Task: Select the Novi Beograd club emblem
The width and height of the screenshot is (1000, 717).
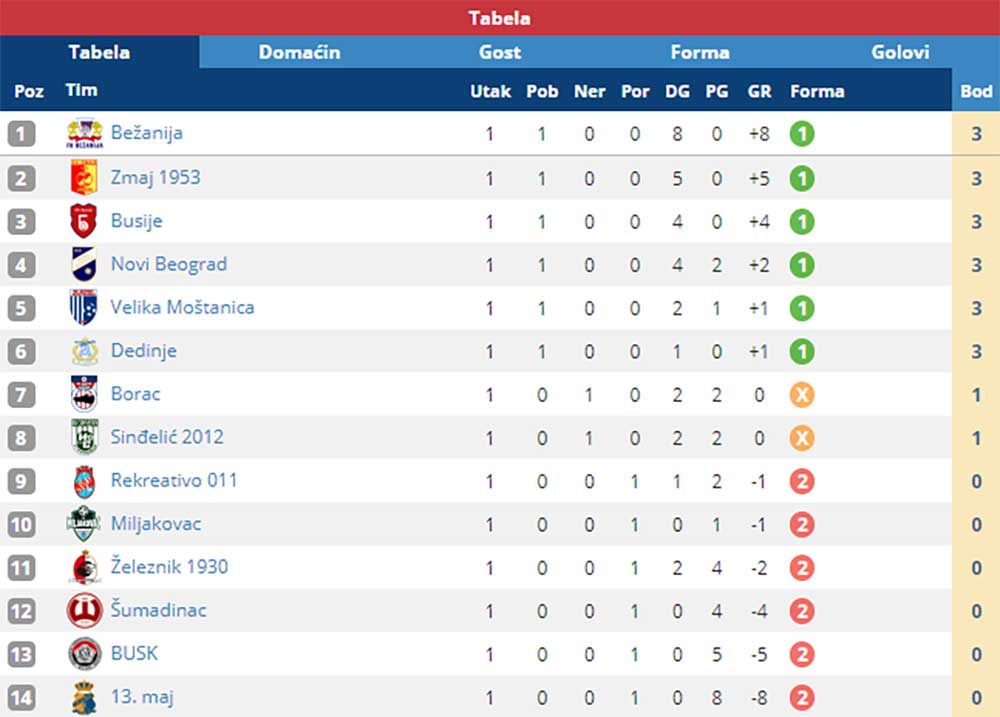Action: (x=84, y=264)
